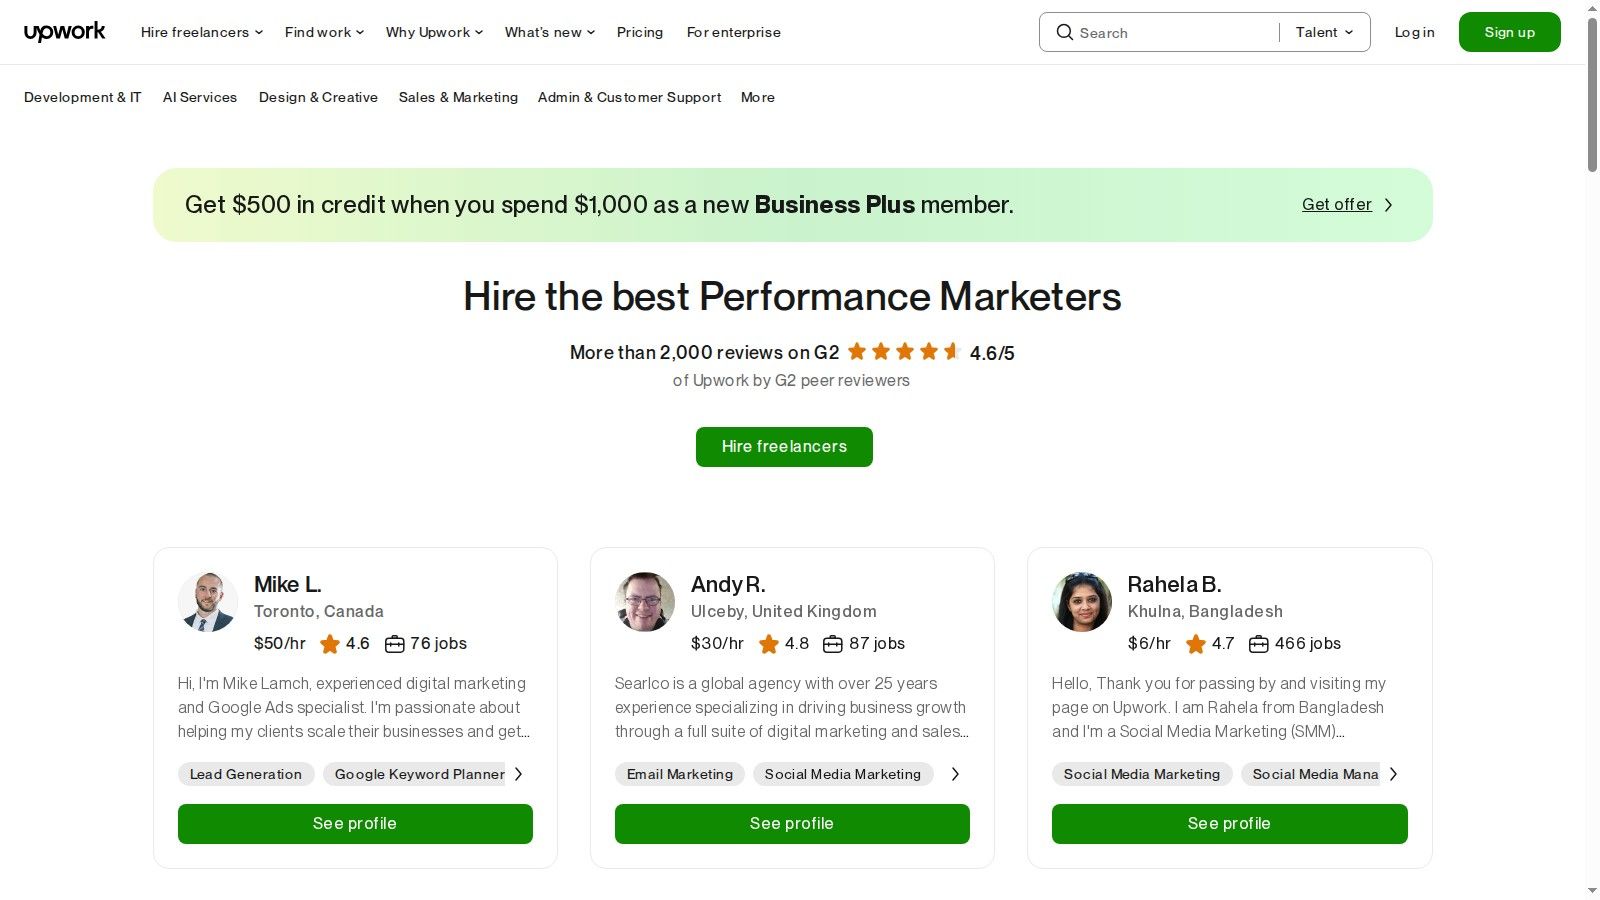Click the Get offer arrow icon
Viewport: 1600px width, 900px height.
(x=1388, y=204)
